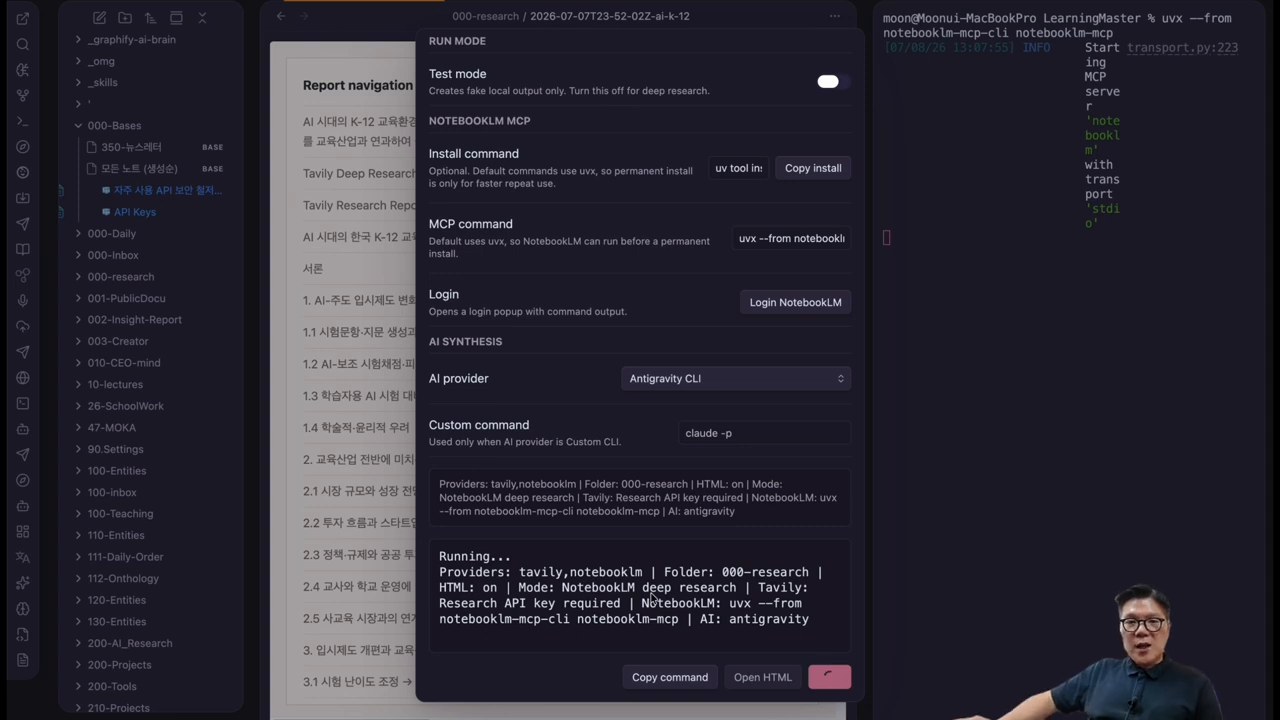This screenshot has height=720, width=1280.
Task: Expand the 000-Daily folder
Action: [x=78, y=234]
